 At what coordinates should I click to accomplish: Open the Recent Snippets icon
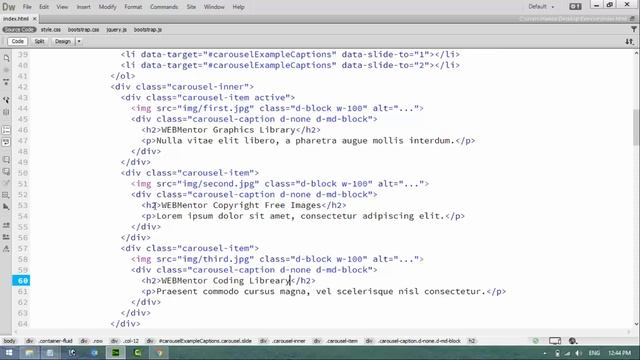point(6,195)
